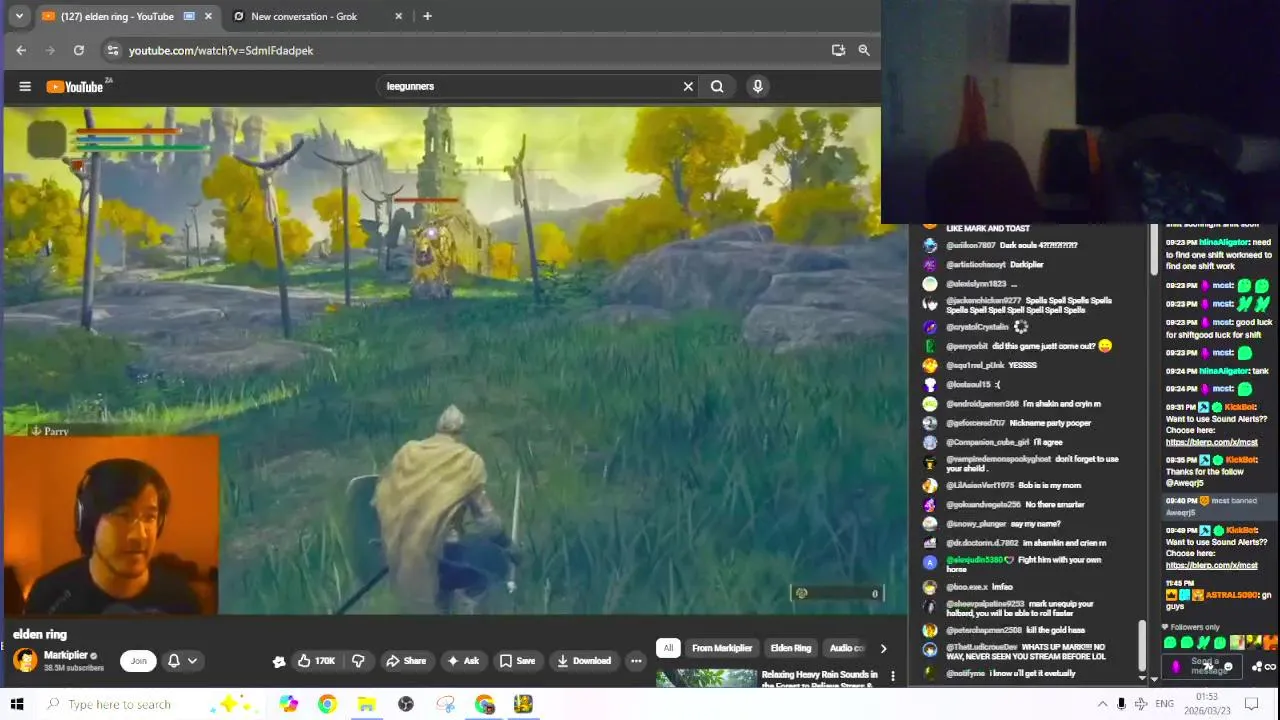
Task: Open Markiplier's channel avatar
Action: (25, 660)
